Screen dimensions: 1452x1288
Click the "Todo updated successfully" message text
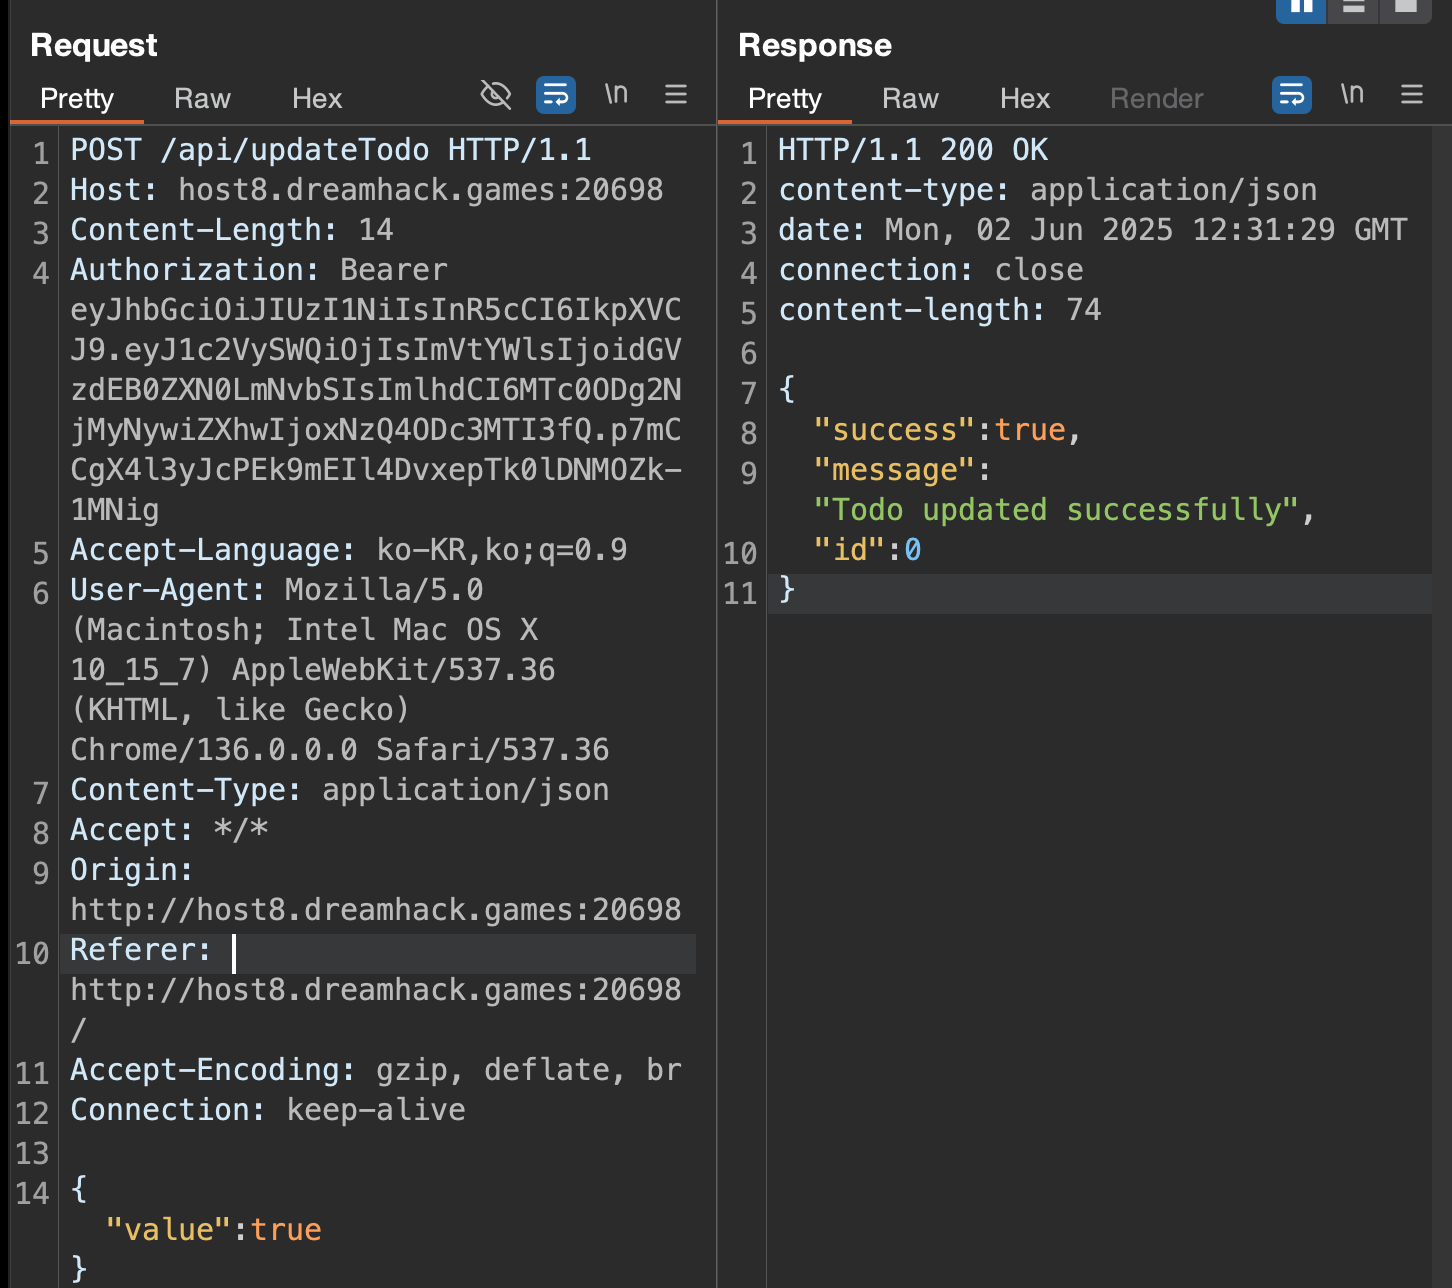(1056, 510)
